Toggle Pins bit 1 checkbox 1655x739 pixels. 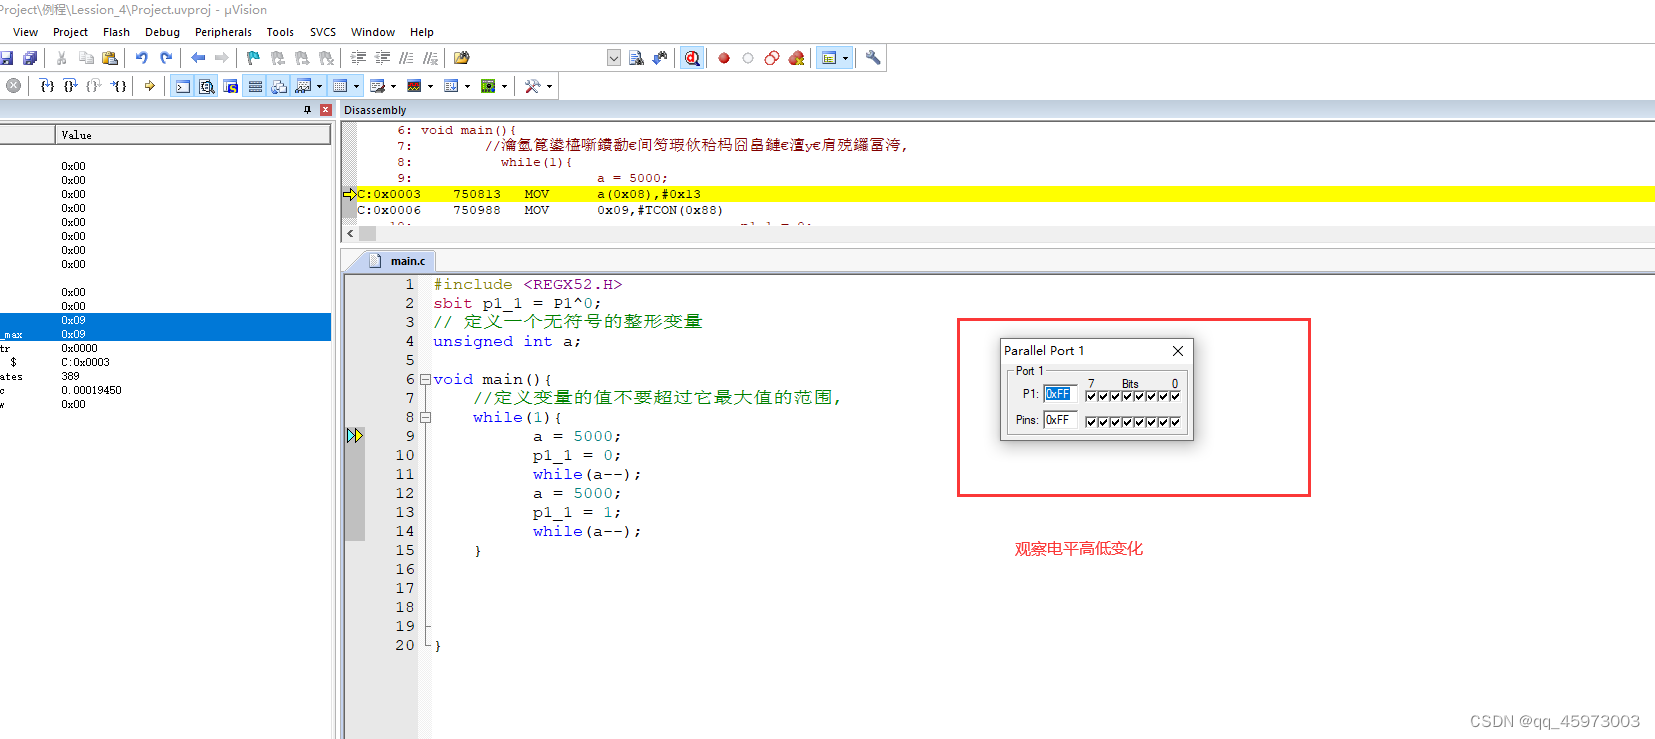click(1163, 422)
